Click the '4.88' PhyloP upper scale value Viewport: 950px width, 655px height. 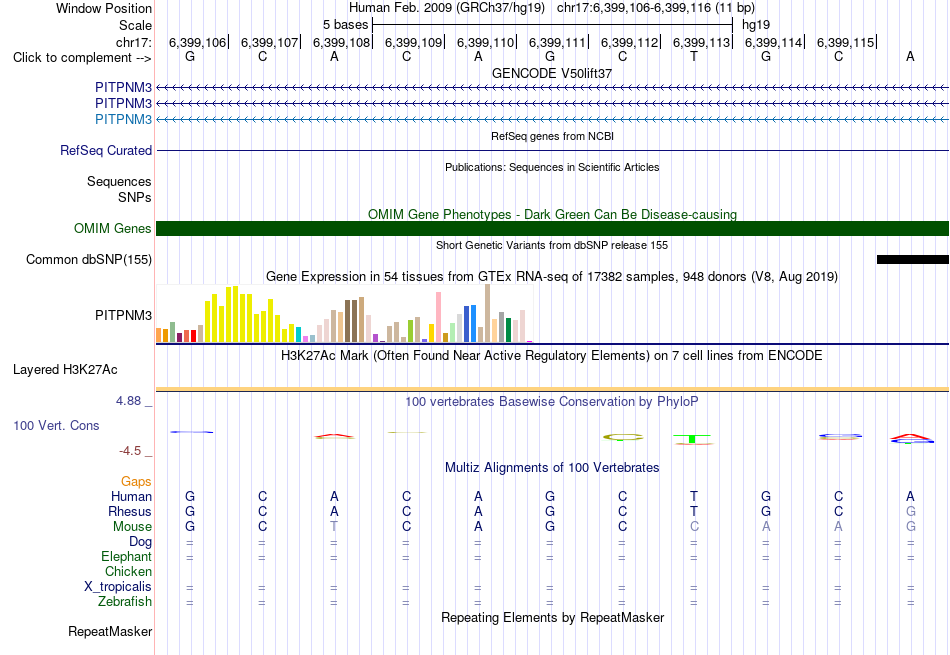128,401
